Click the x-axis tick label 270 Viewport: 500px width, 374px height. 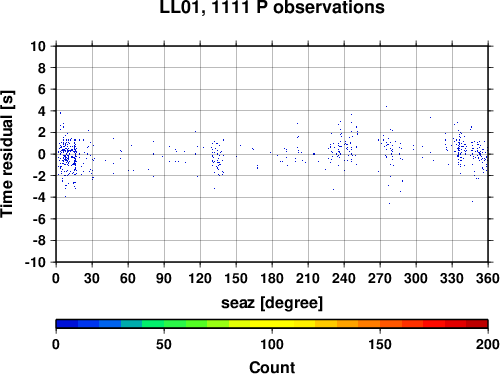380,278
